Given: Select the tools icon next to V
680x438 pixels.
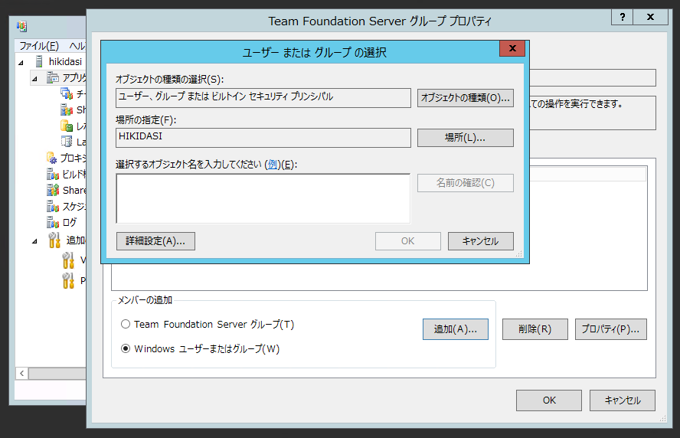Looking at the screenshot, I should coord(68,260).
